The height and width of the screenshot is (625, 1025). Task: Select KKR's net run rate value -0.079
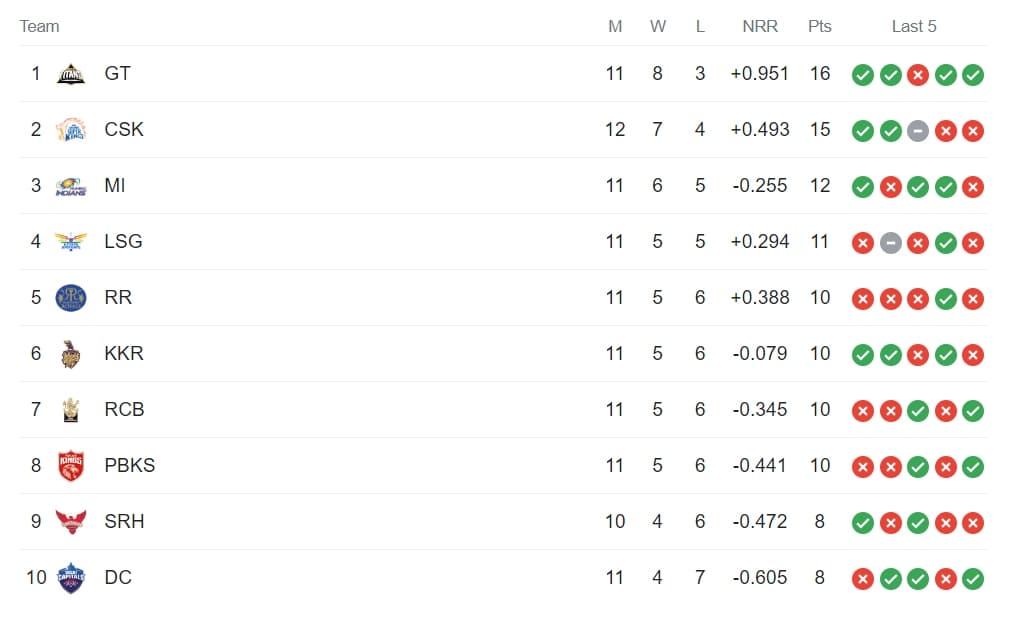click(x=760, y=354)
